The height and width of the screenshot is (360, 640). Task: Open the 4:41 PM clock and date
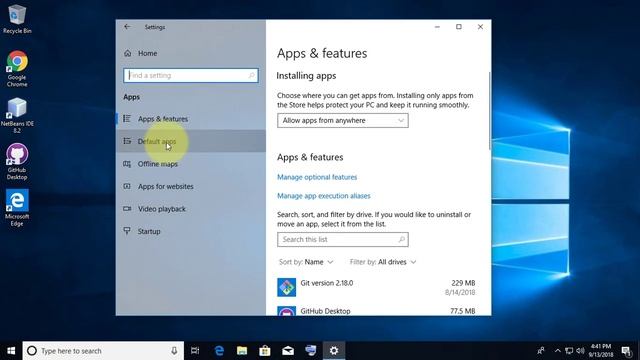click(x=601, y=351)
